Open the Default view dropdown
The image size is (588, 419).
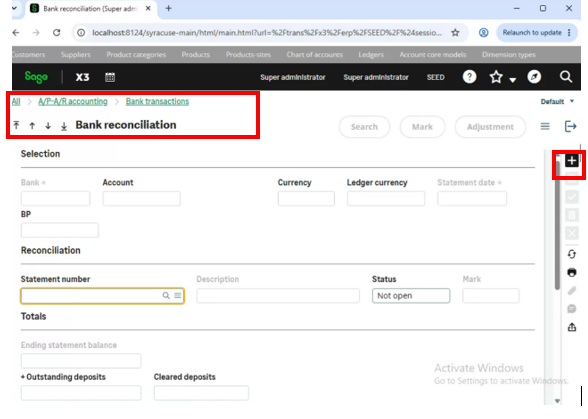(x=557, y=102)
